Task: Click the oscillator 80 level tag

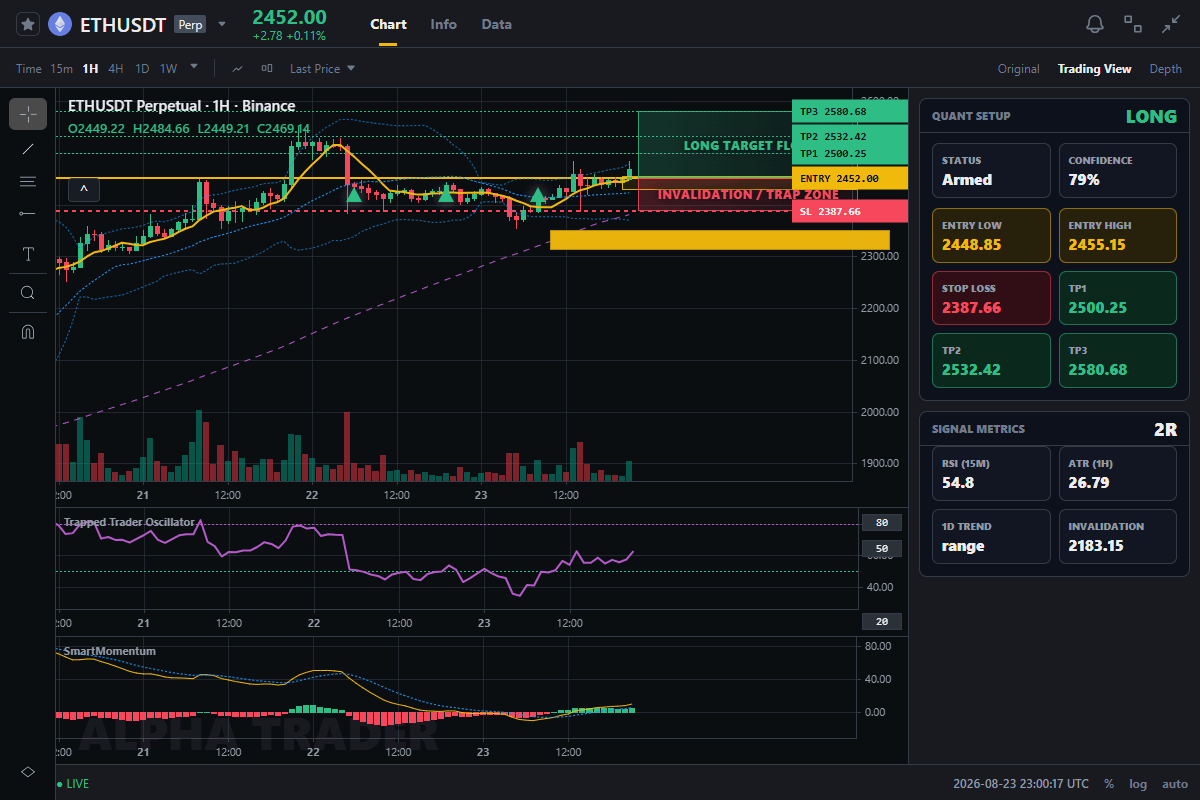Action: (882, 522)
